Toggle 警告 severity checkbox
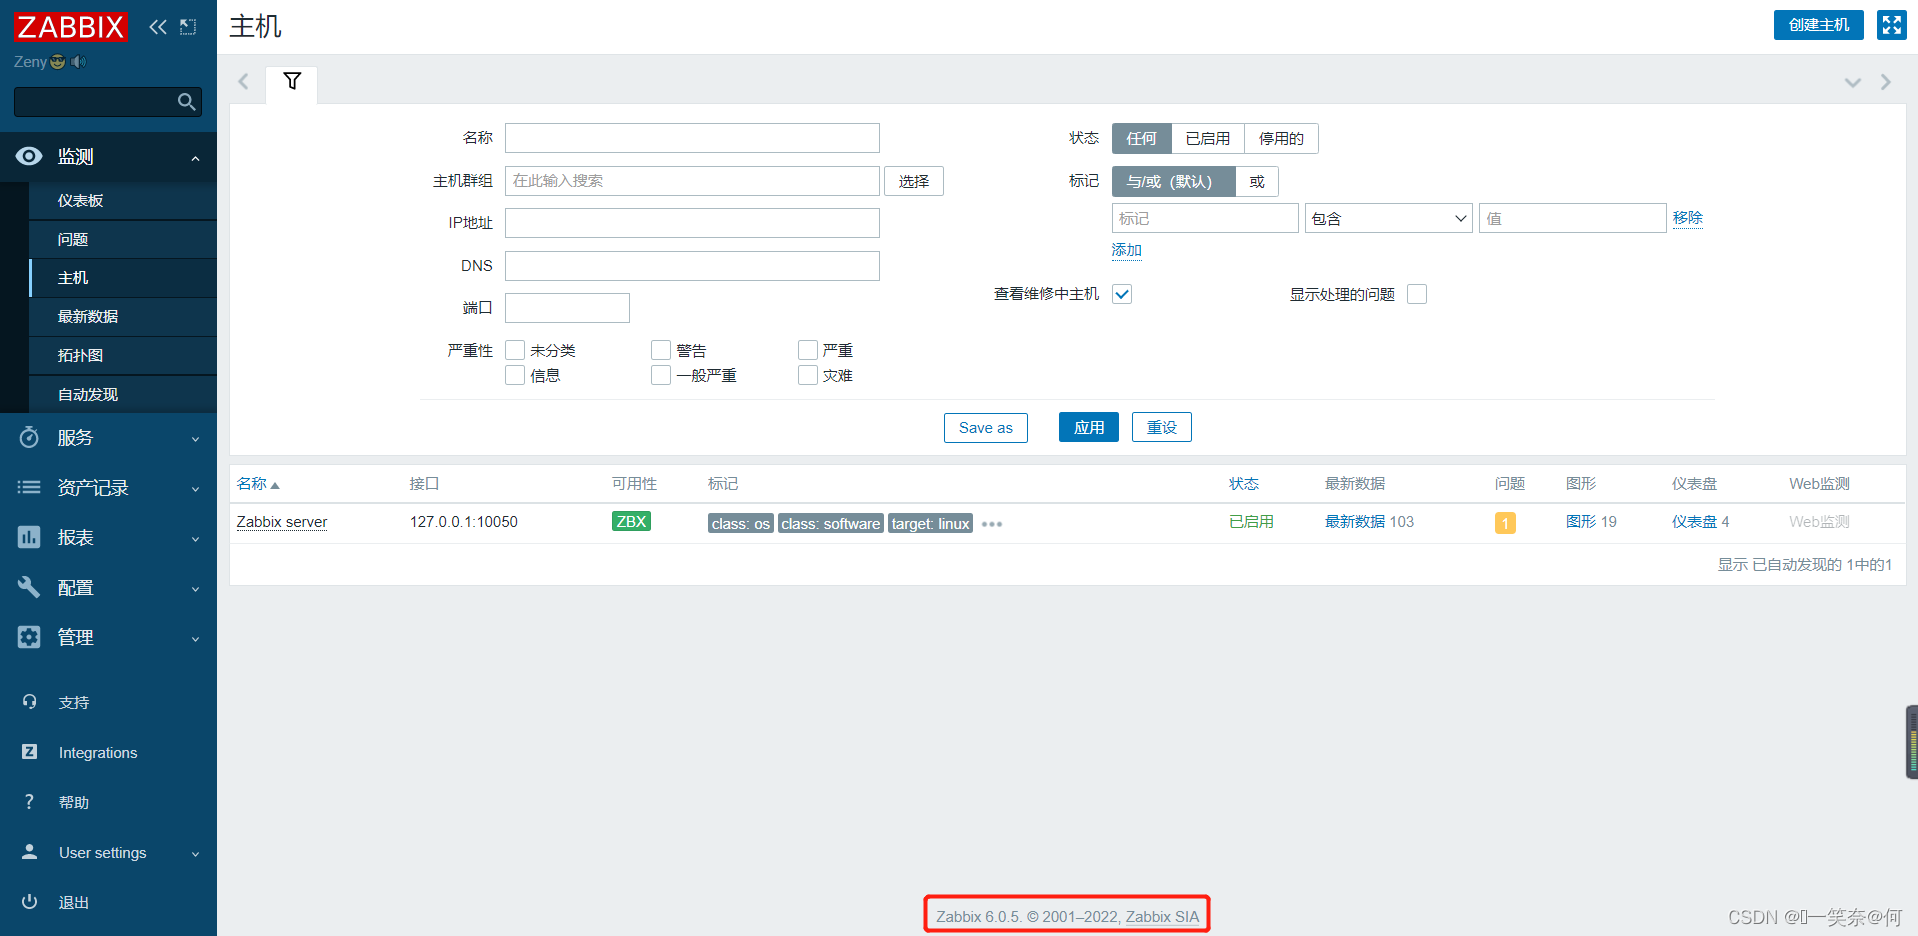 click(x=661, y=350)
